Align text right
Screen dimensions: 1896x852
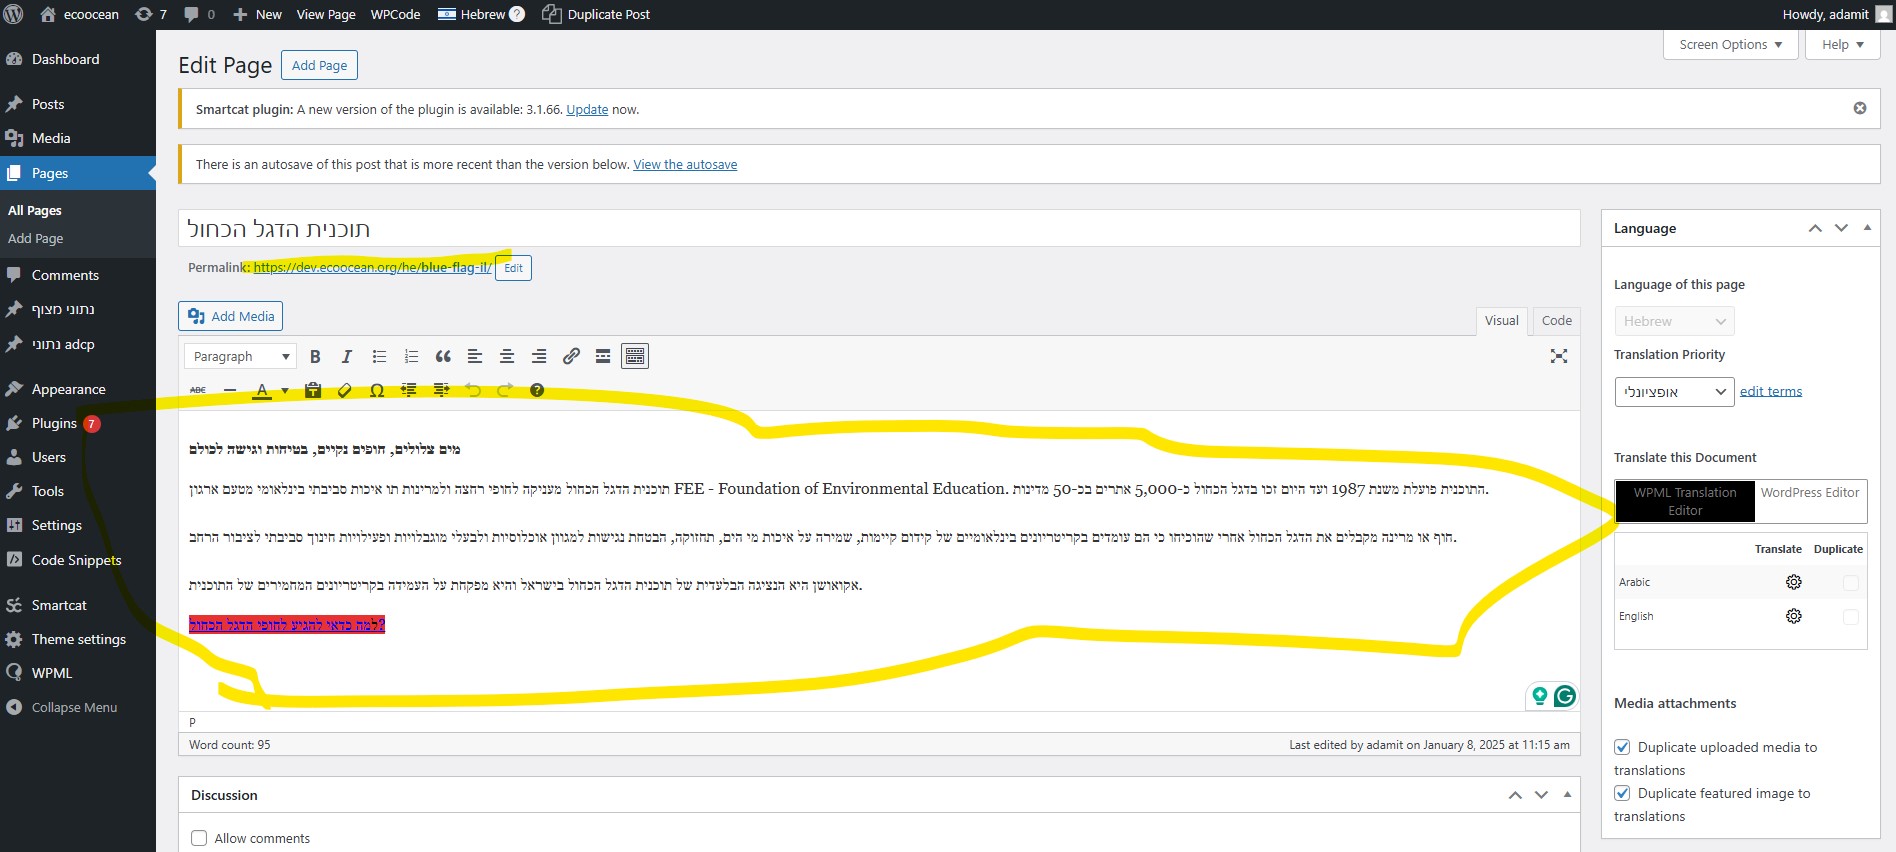tap(539, 356)
